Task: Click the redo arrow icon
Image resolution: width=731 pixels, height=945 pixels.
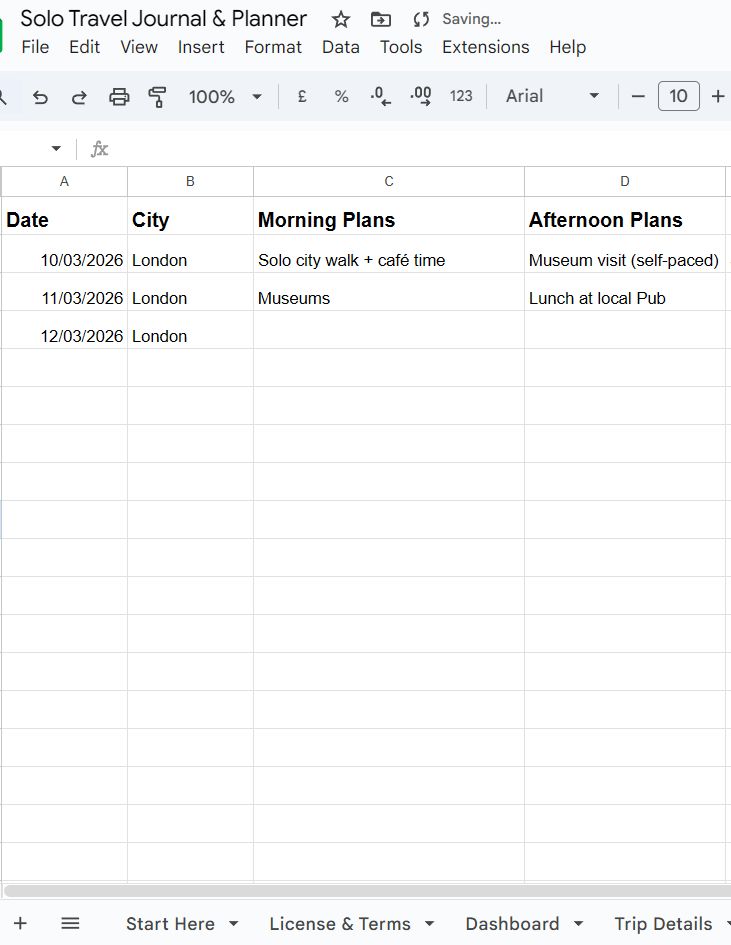Action: click(x=79, y=97)
